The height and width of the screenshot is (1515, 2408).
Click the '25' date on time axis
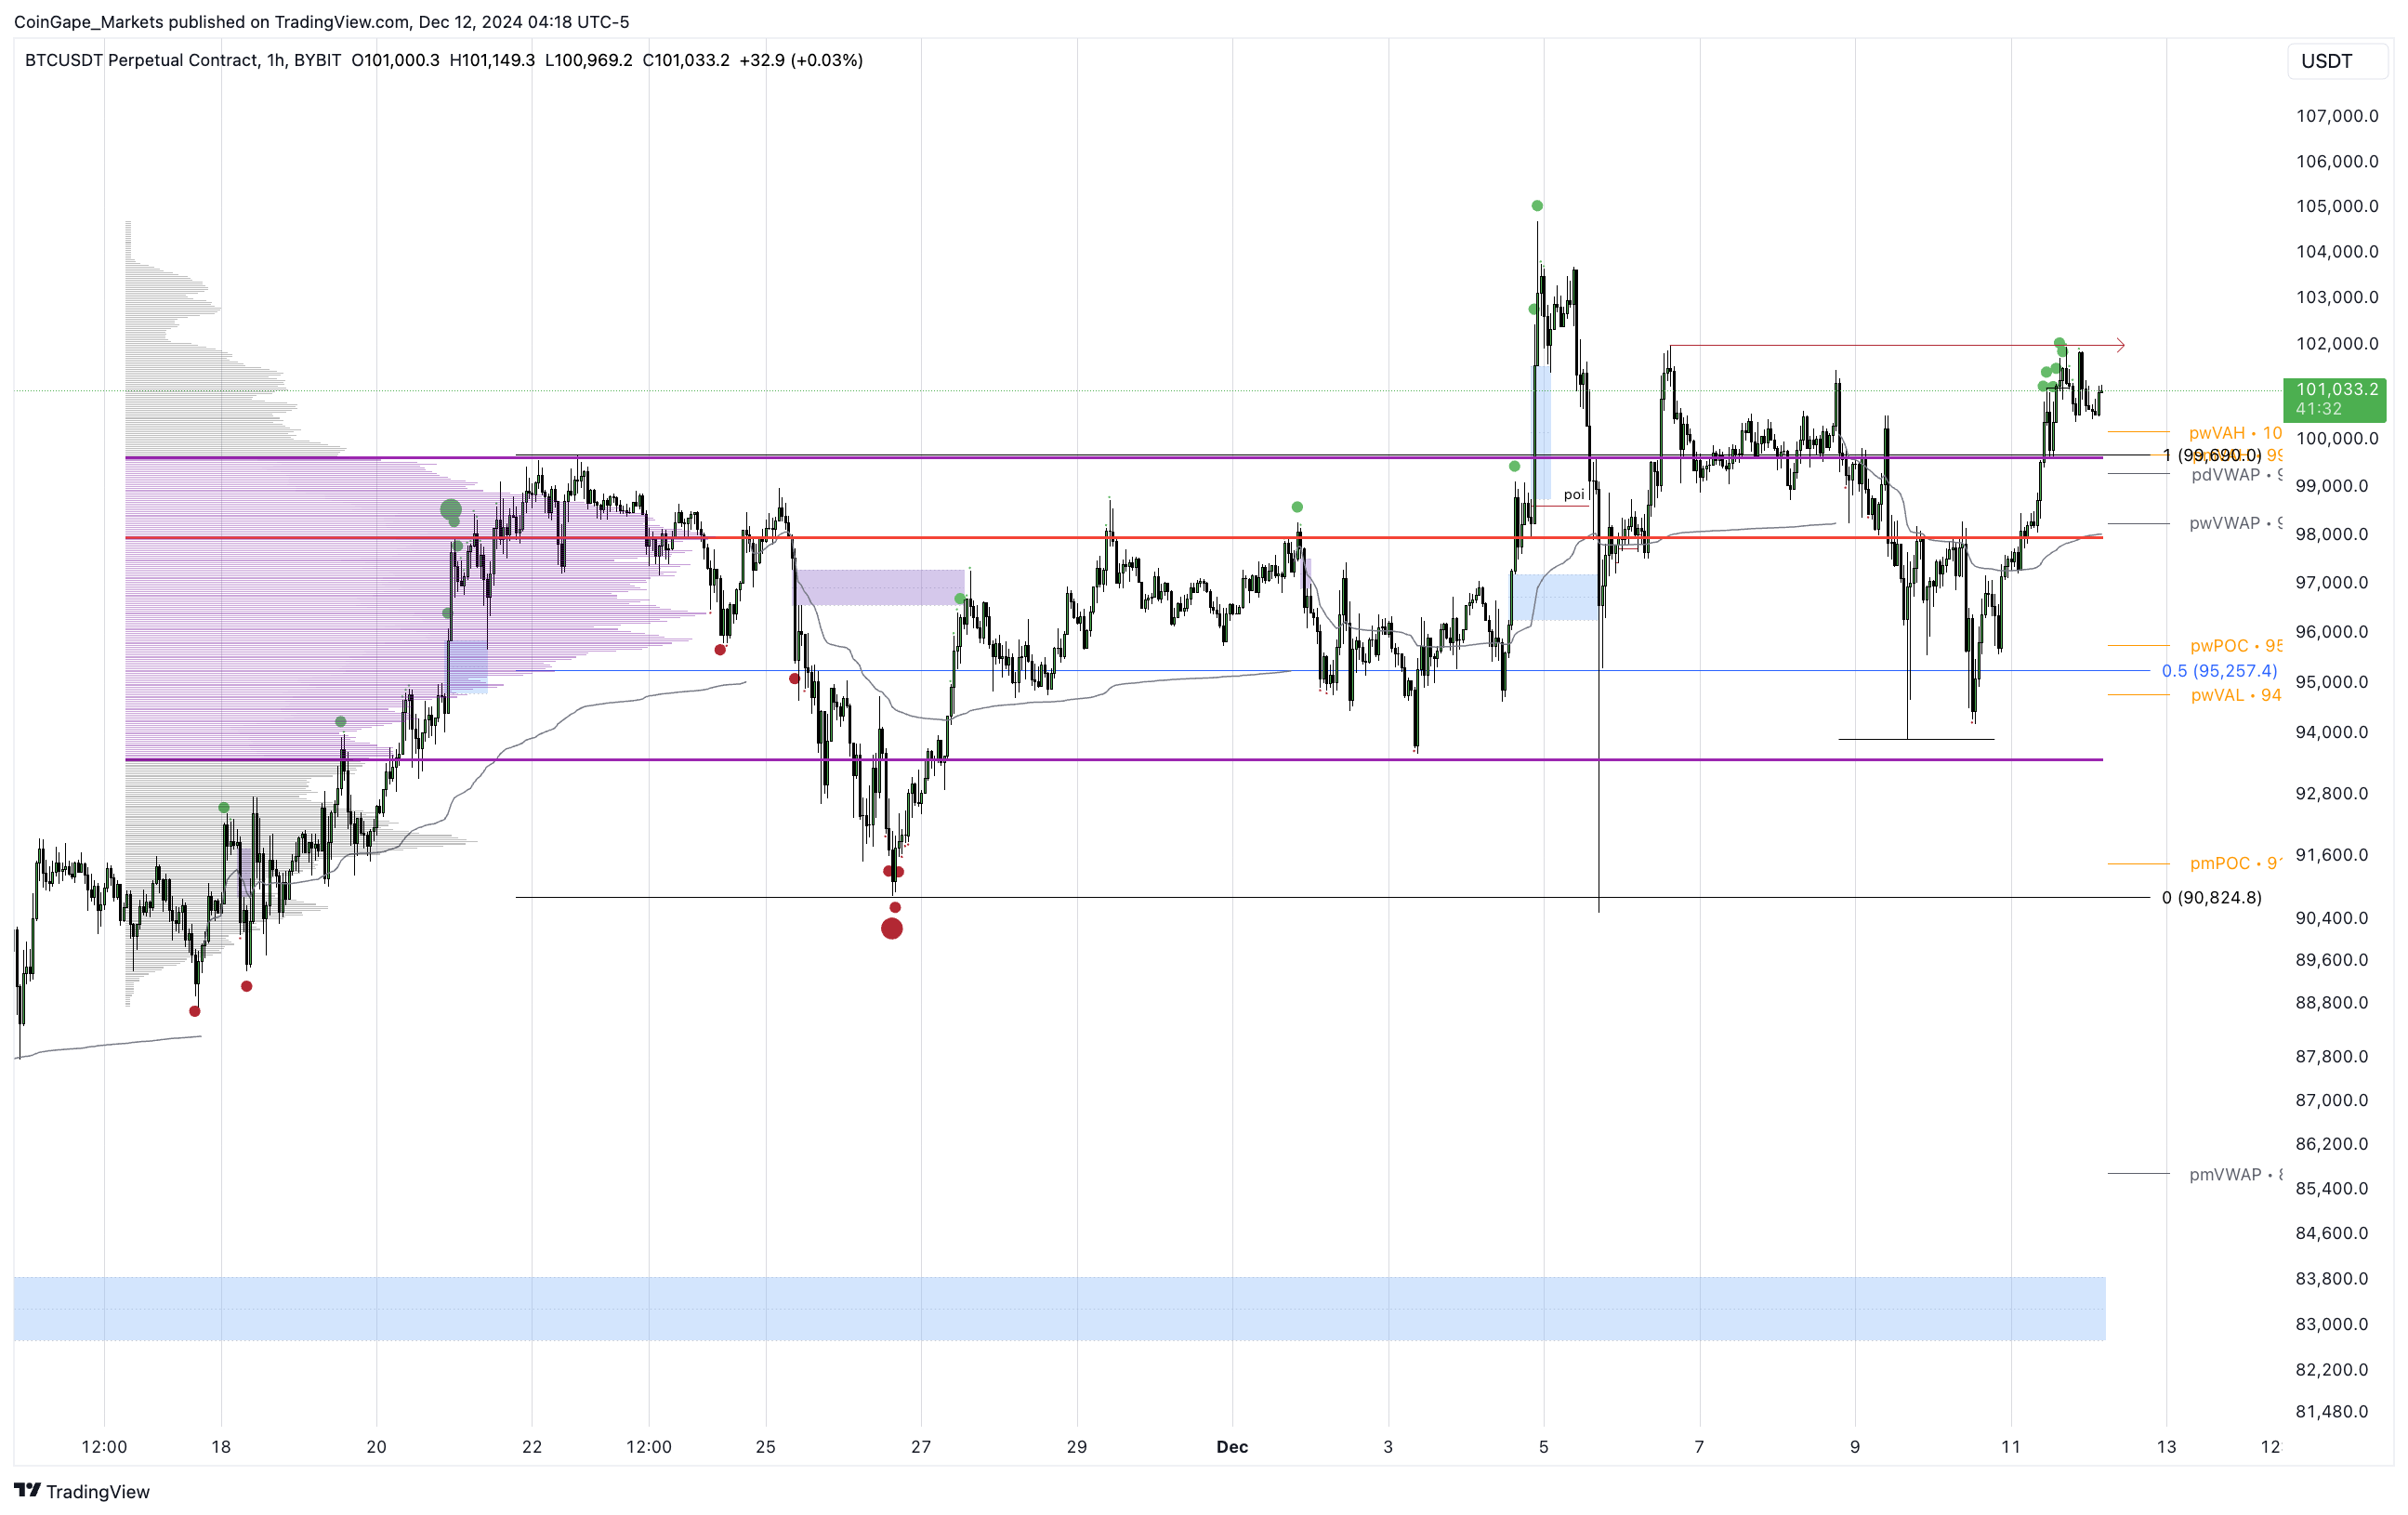[766, 1447]
